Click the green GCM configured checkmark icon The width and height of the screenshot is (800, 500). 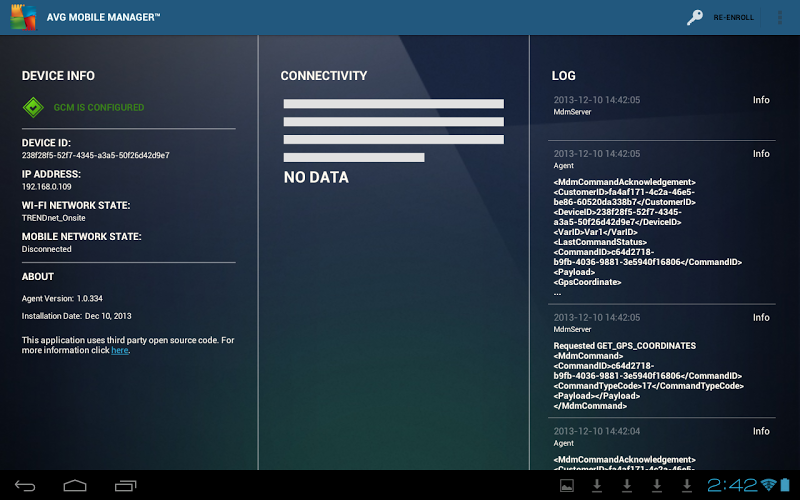[x=33, y=108]
